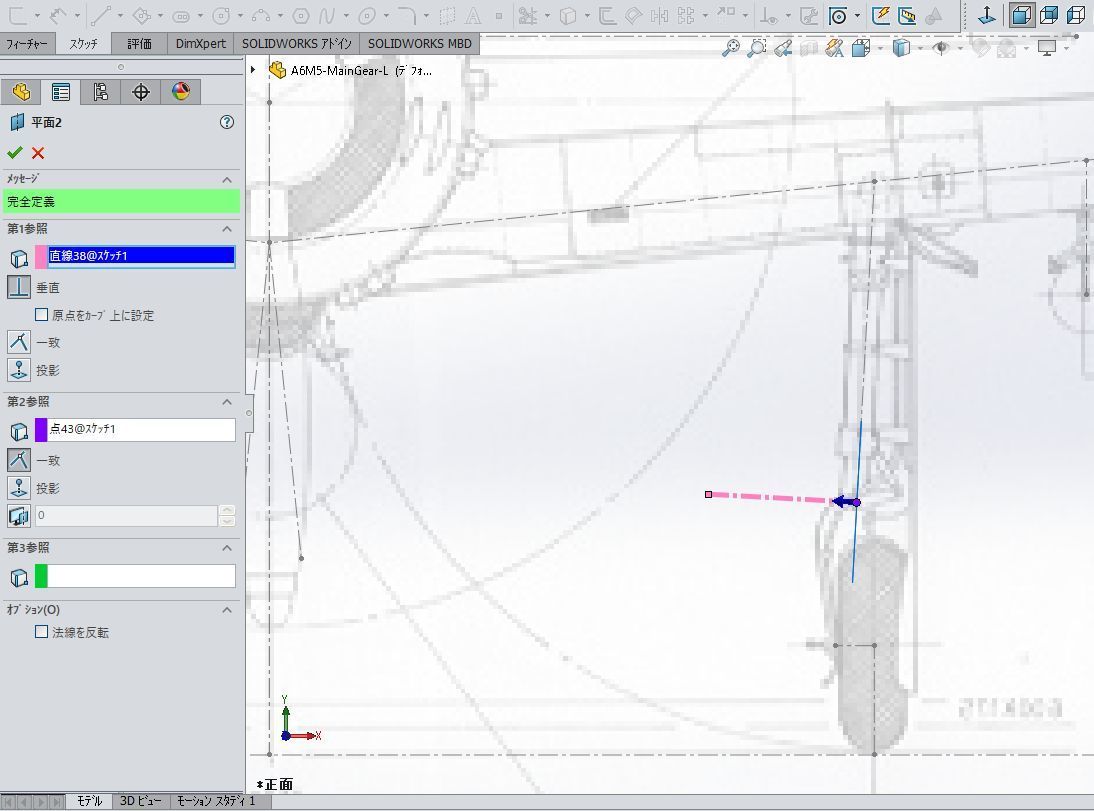This screenshot has width=1094, height=811.
Task: Toggle first reference 一致 coincident option
Action: (x=19, y=342)
